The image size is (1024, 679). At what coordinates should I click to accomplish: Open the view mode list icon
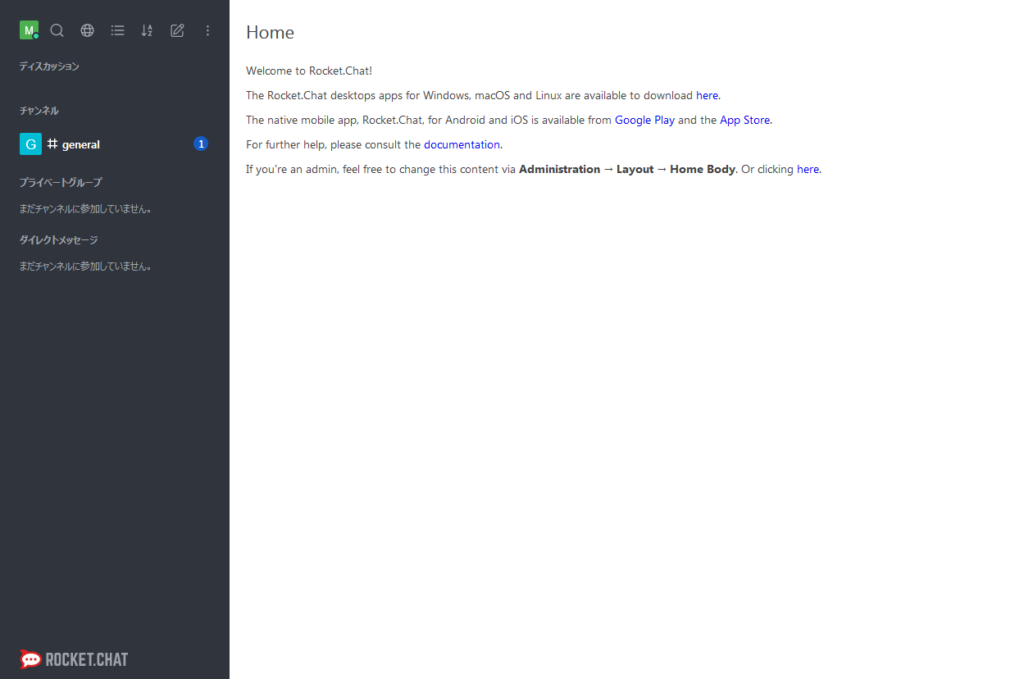tap(117, 31)
